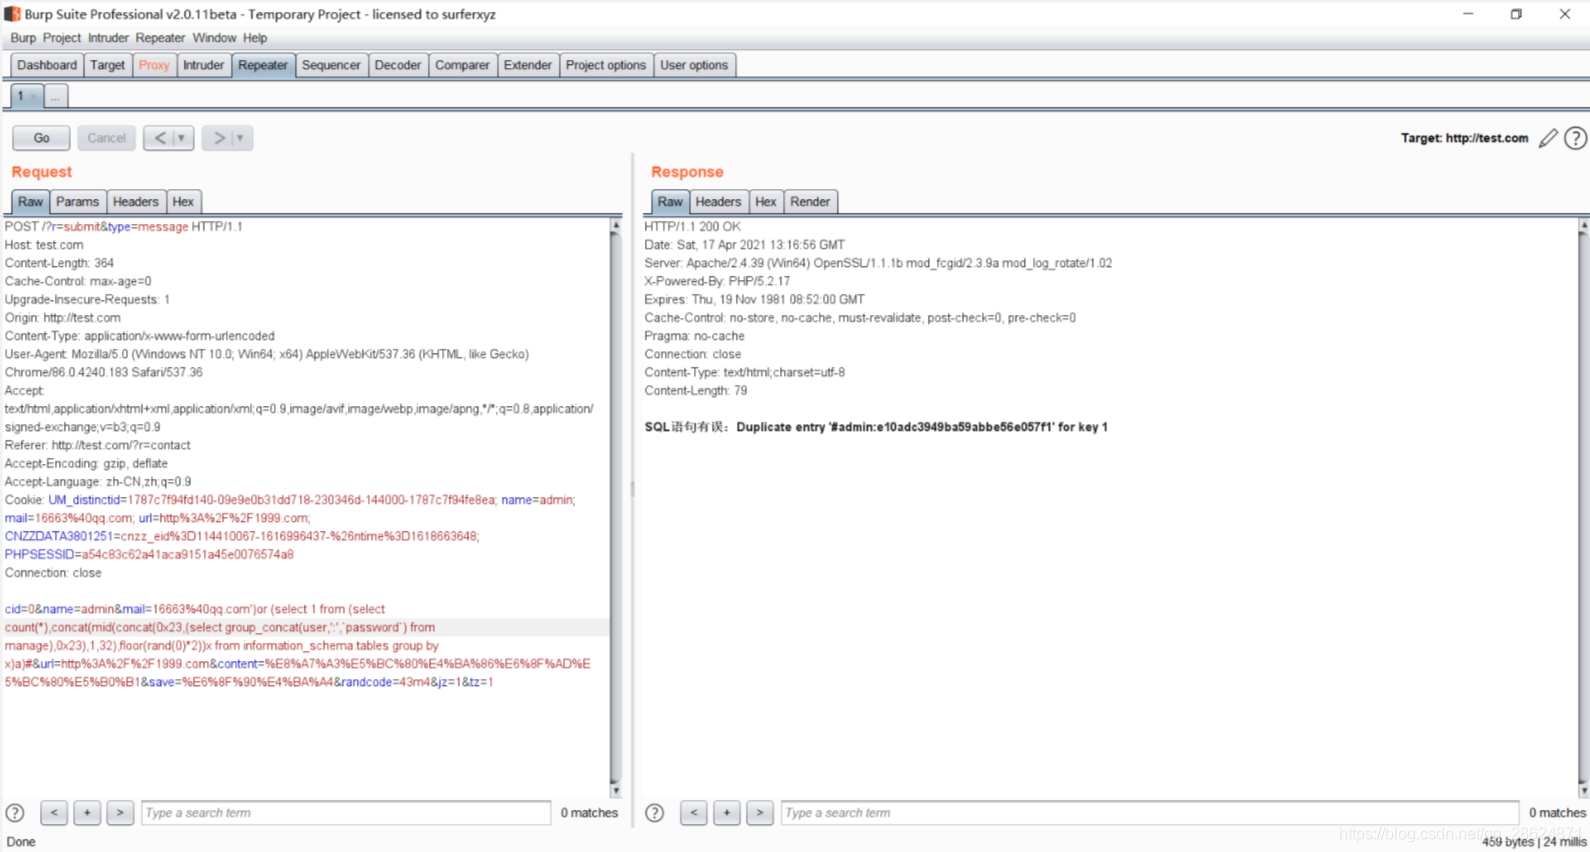
Task: Open the Repeater menu
Action: [x=160, y=38]
